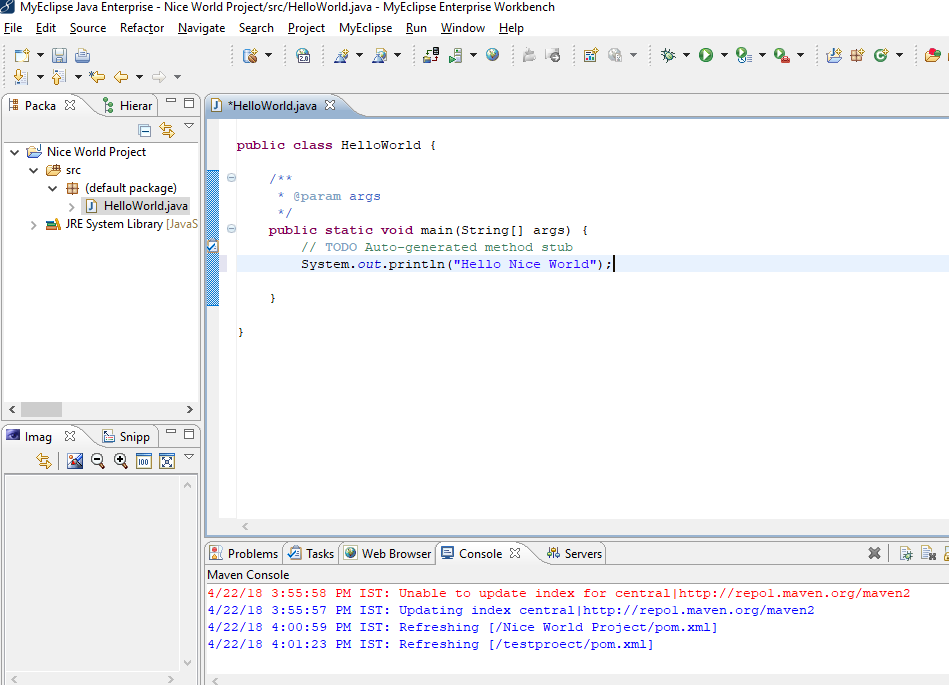Collapse the default package node
This screenshot has height=685, width=949.
[53, 189]
